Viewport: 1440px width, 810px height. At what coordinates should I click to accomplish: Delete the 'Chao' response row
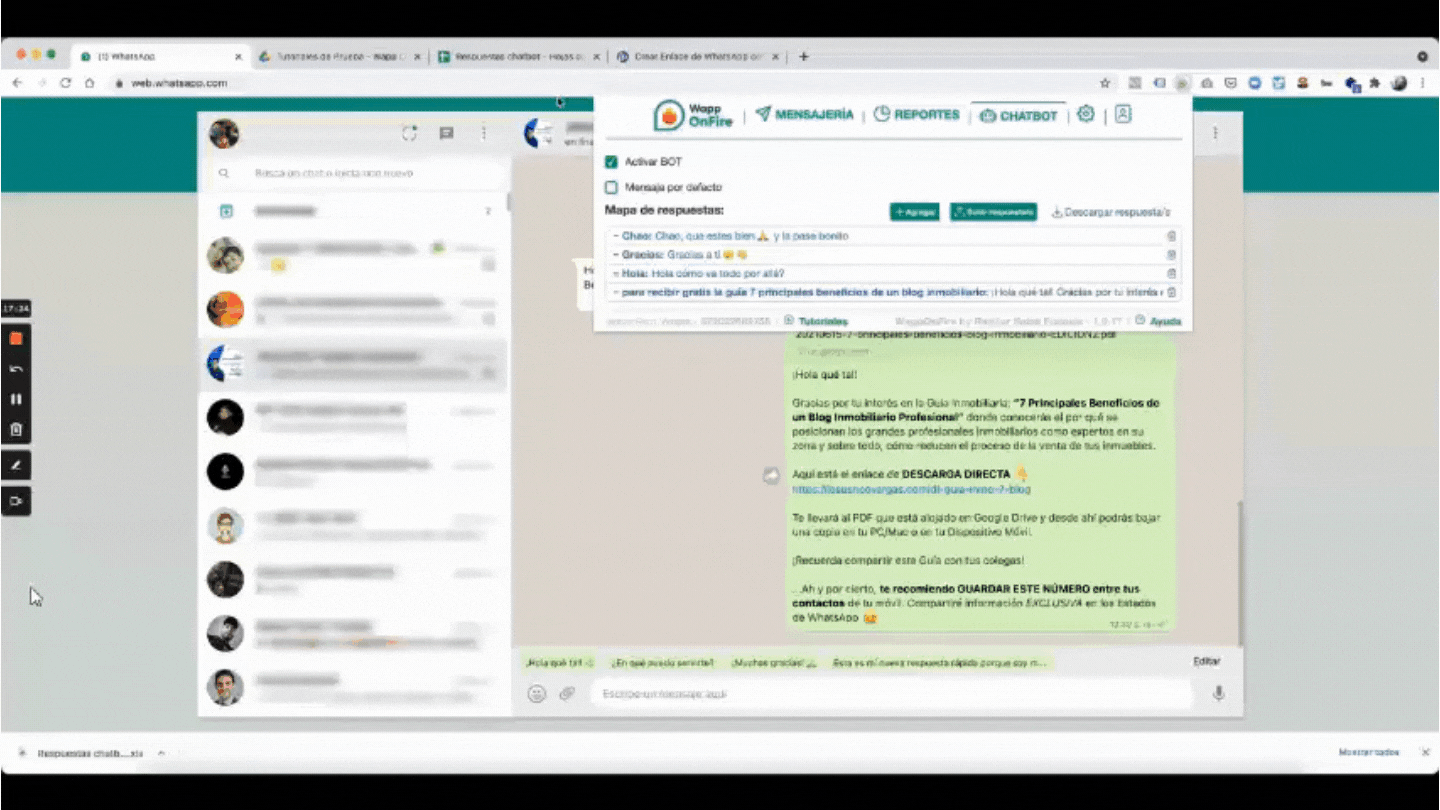point(1171,236)
